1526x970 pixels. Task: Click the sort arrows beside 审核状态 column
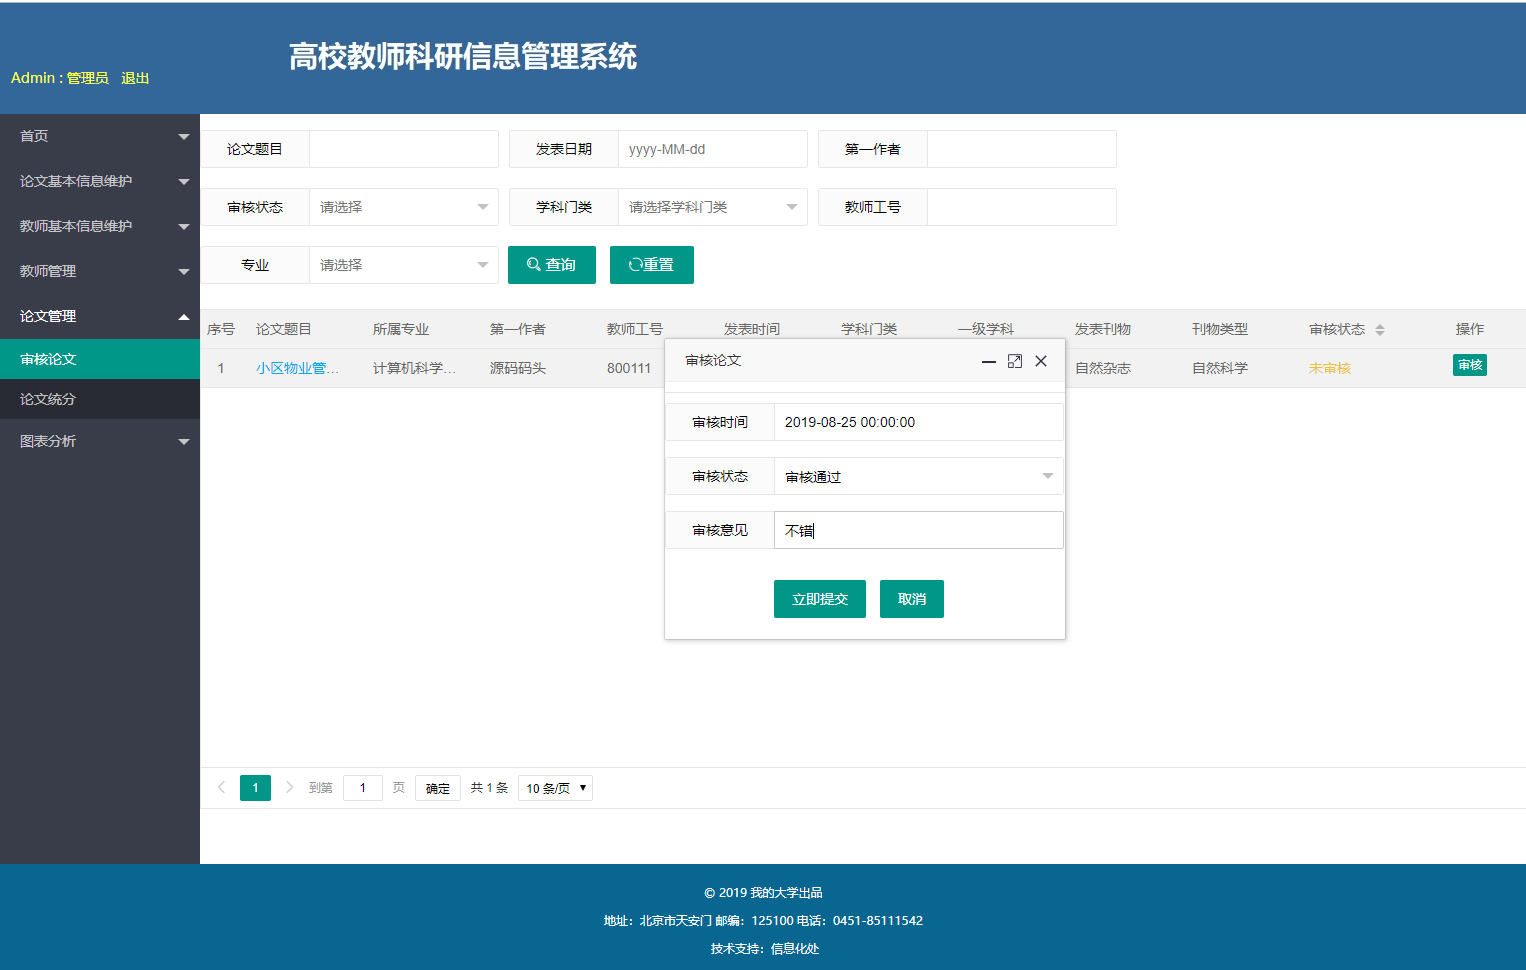tap(1380, 330)
